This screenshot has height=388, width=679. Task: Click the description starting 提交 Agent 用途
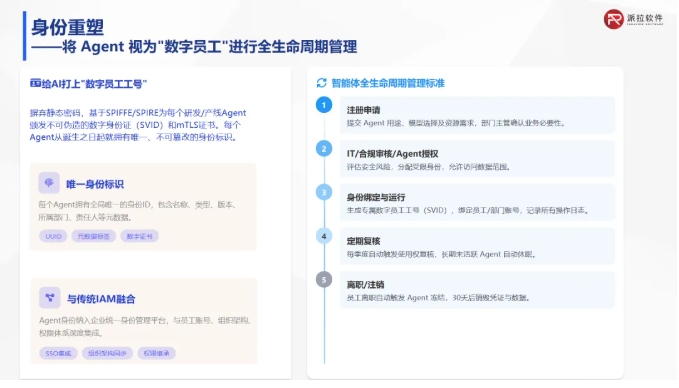click(456, 123)
